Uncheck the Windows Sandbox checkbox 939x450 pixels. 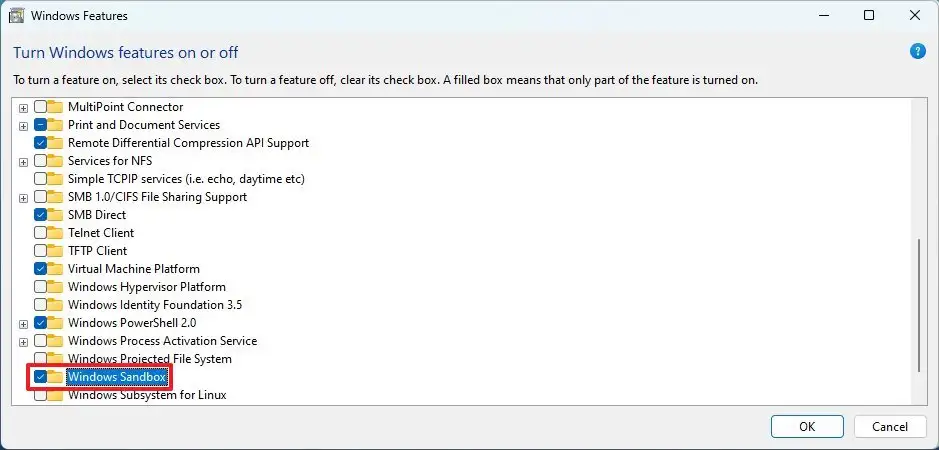coord(40,377)
